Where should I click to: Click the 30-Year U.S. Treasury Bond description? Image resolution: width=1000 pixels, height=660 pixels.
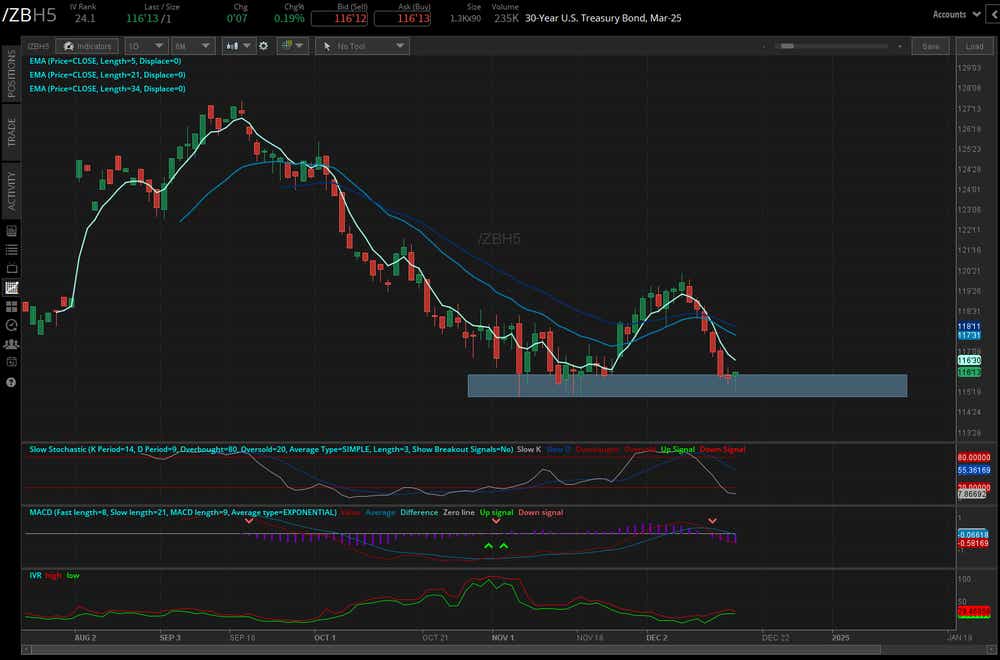(603, 18)
